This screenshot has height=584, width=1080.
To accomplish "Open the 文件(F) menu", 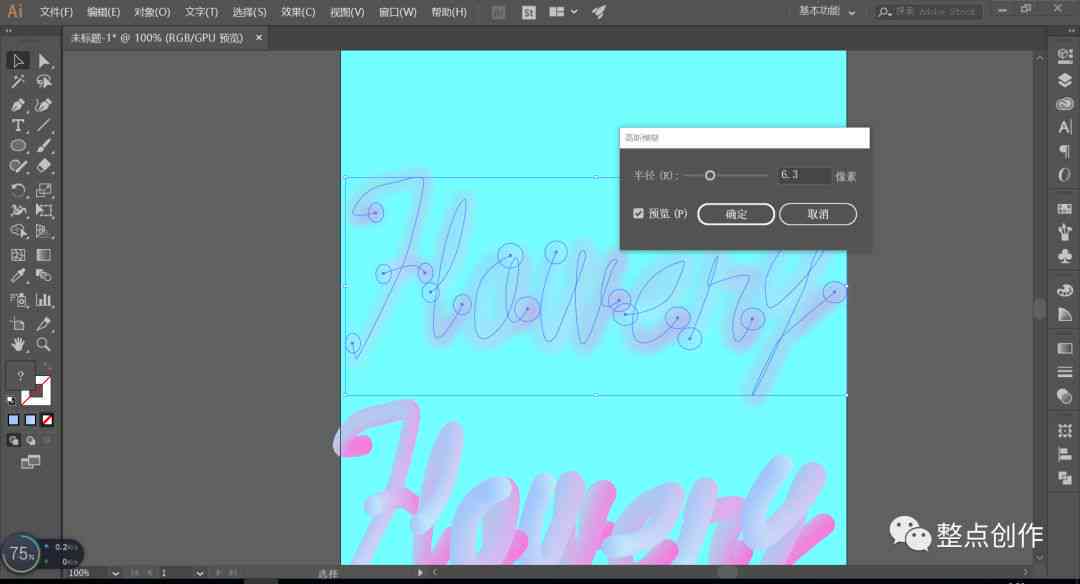I will click(56, 12).
